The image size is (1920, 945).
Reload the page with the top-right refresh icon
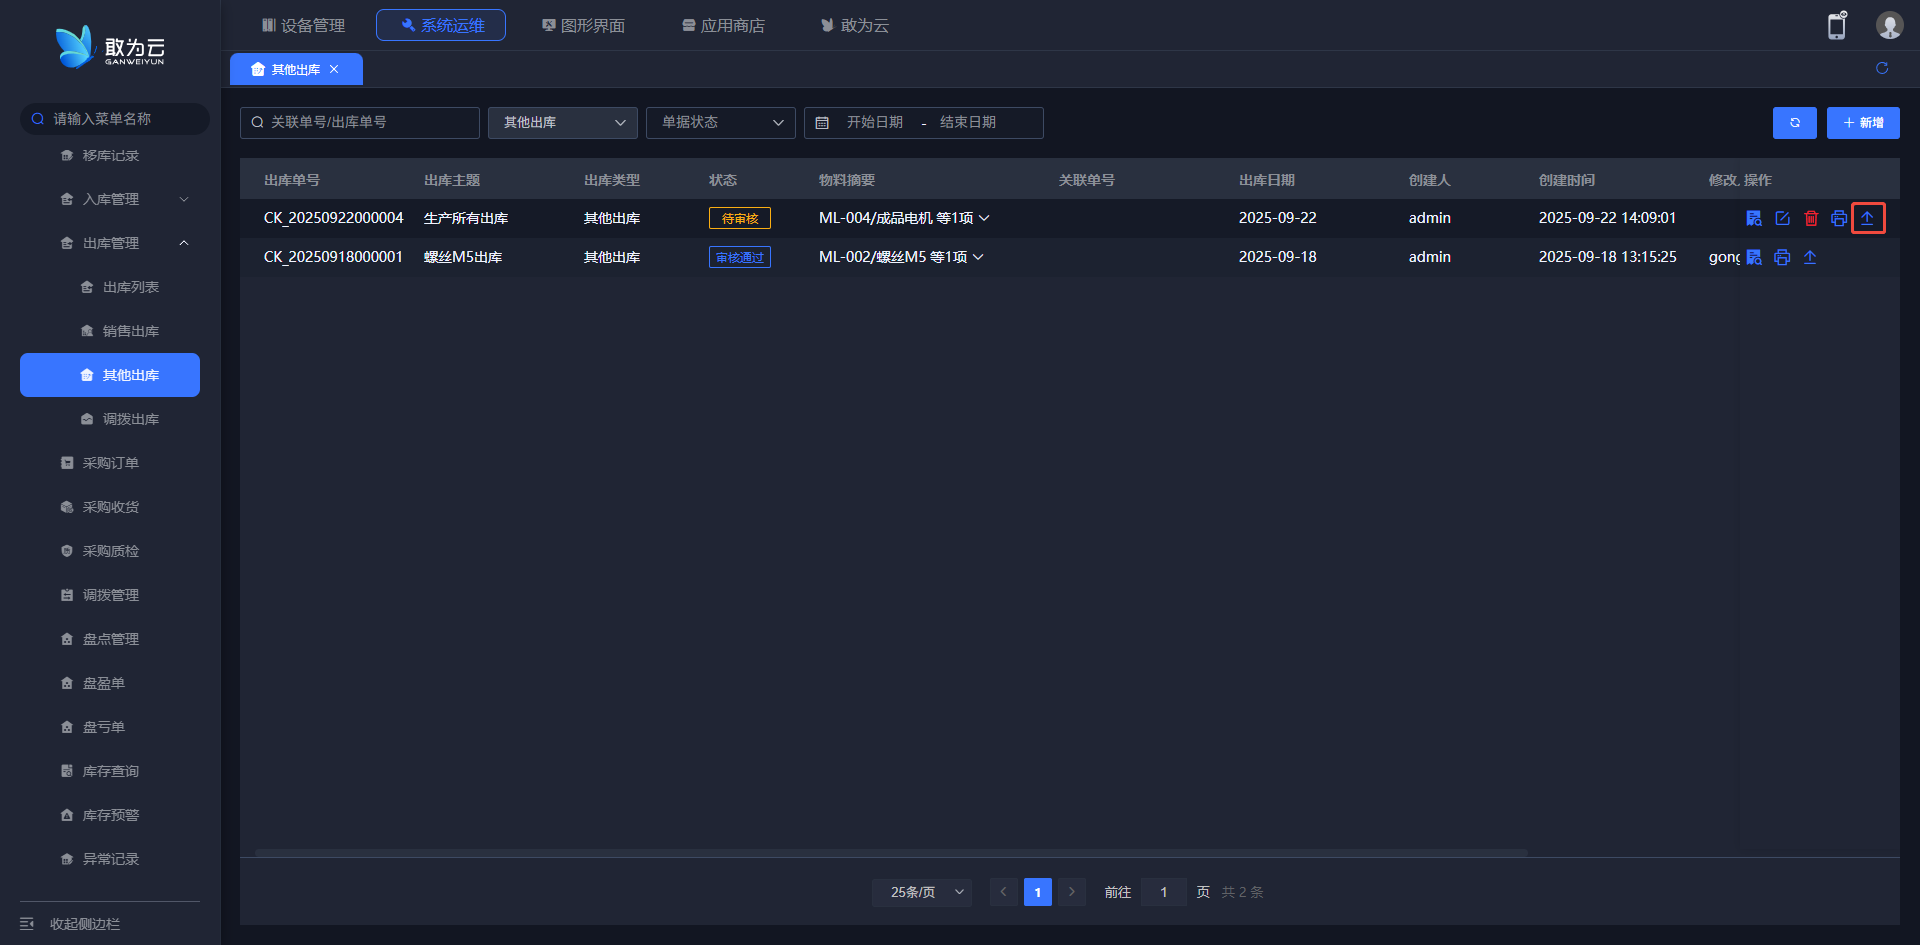1882,68
